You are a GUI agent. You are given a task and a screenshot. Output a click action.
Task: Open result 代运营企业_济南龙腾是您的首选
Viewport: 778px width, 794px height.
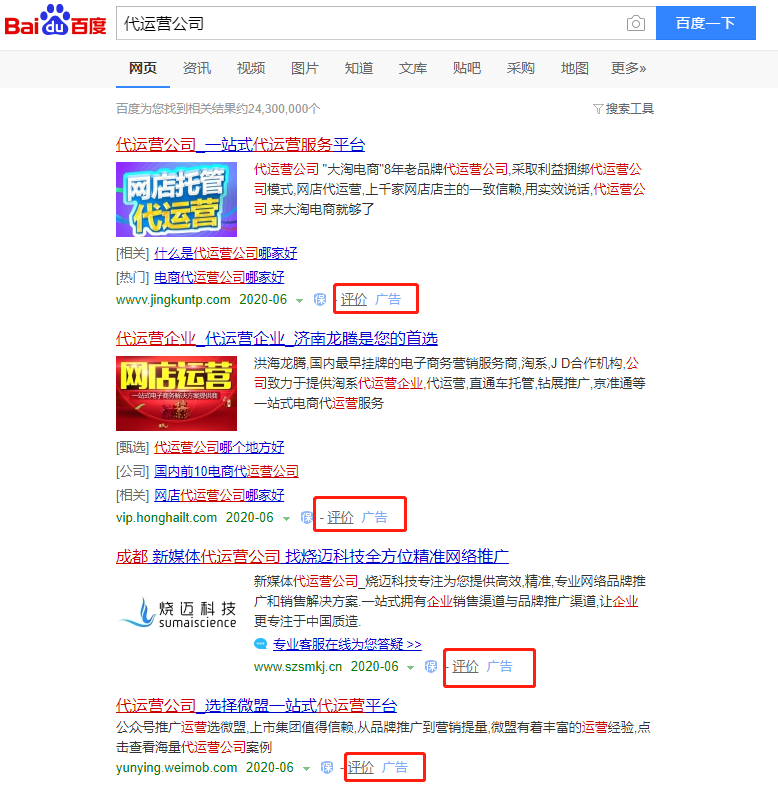(x=277, y=339)
